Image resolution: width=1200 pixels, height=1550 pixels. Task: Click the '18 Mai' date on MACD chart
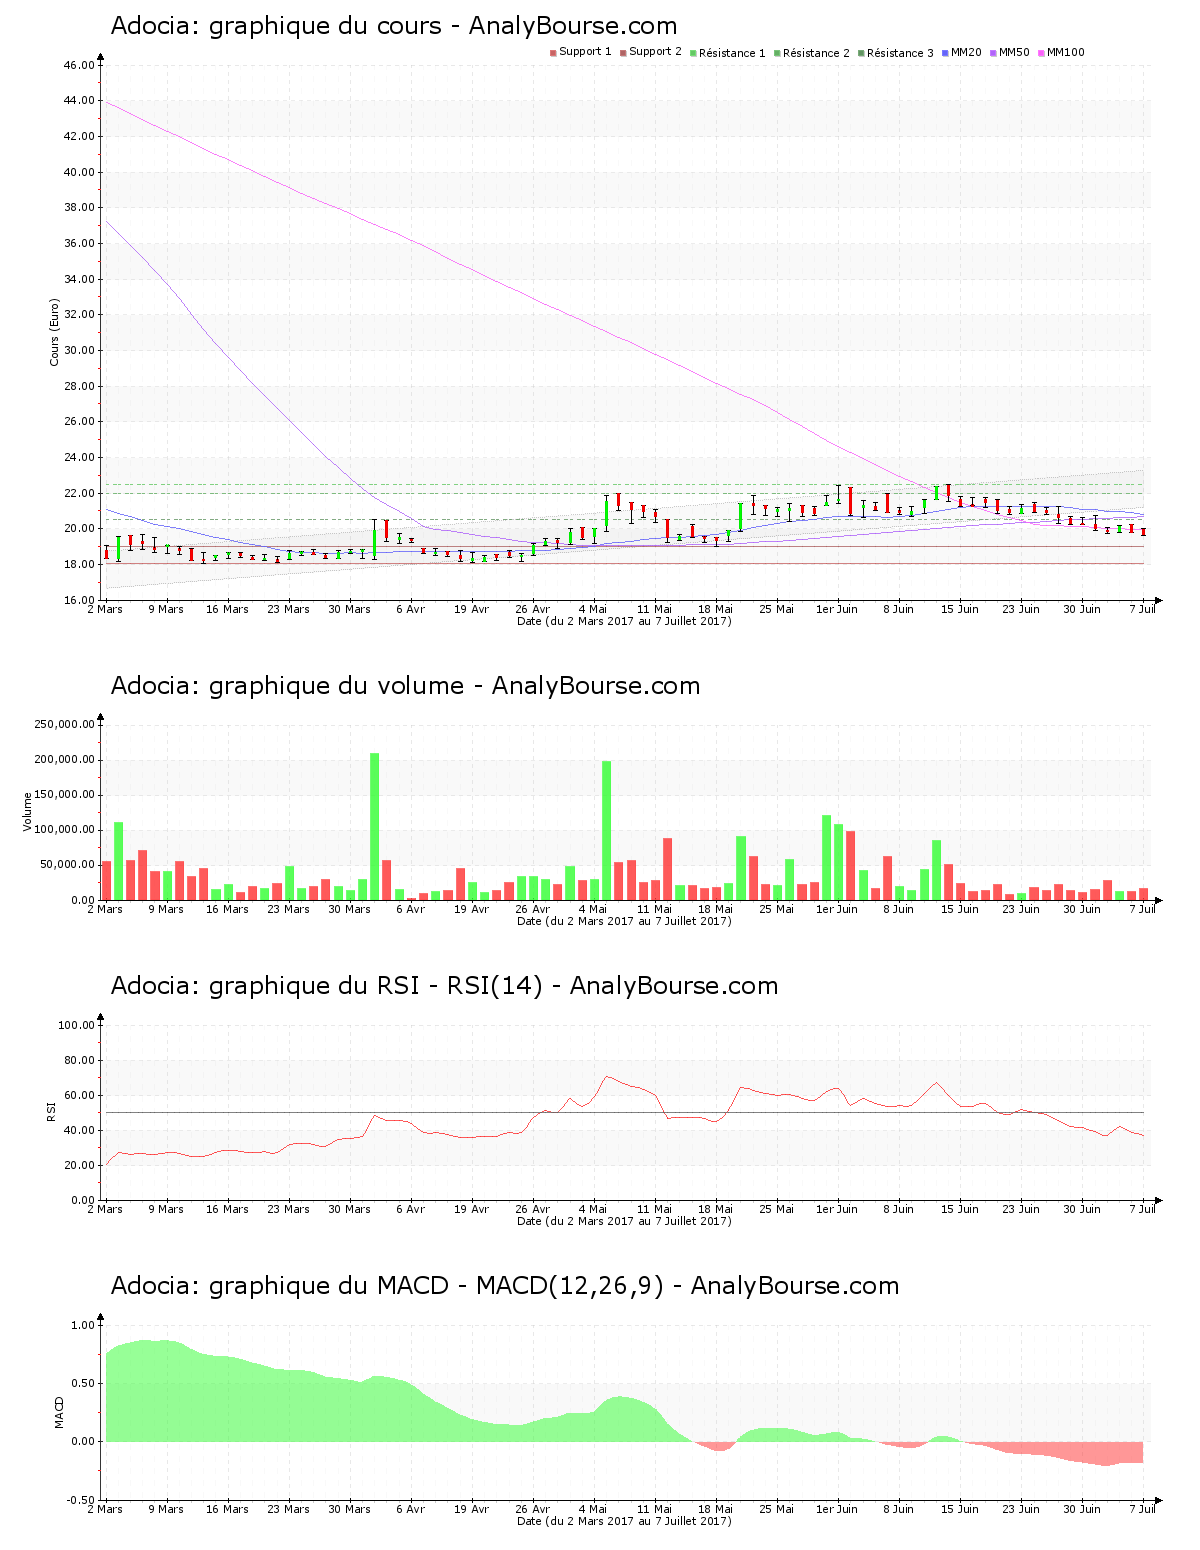point(715,1509)
